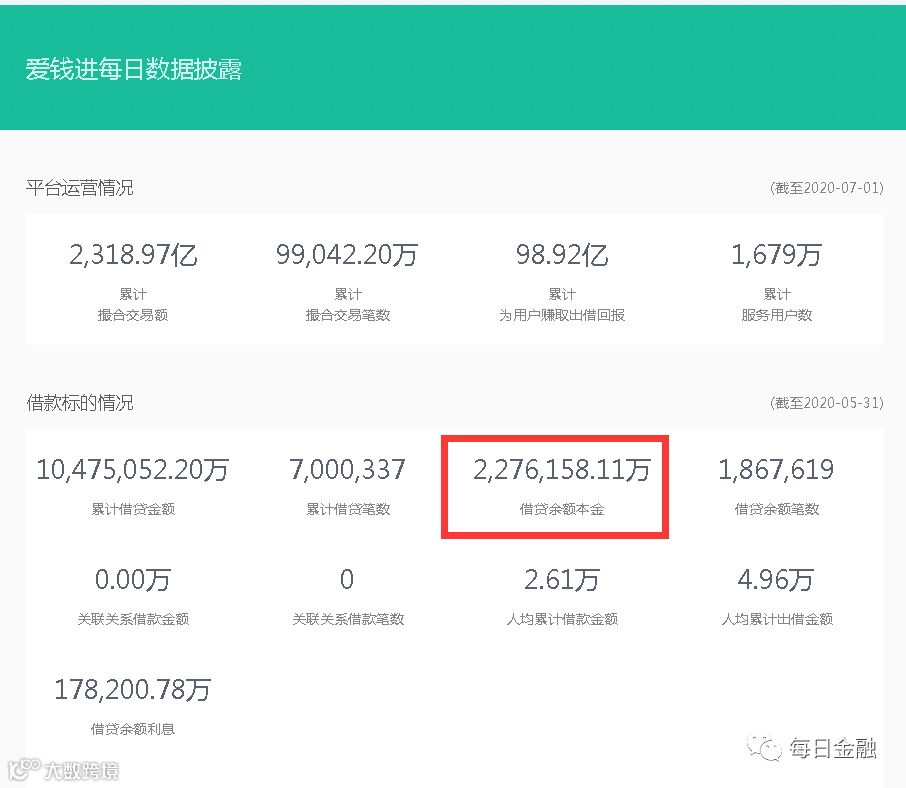
Task: Click the 爱钱进每日数据披露 page title
Action: click(x=133, y=69)
